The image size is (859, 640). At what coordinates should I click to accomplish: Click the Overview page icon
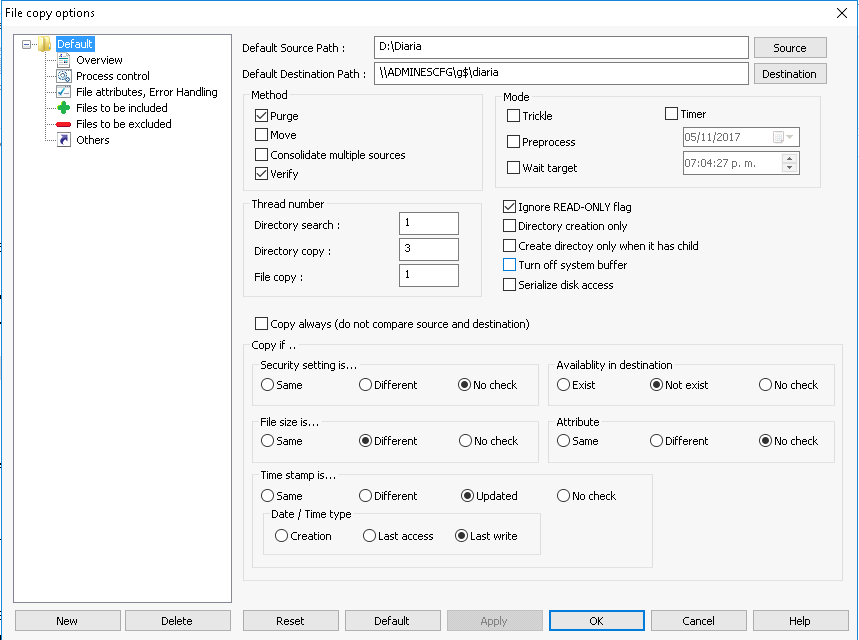64,60
